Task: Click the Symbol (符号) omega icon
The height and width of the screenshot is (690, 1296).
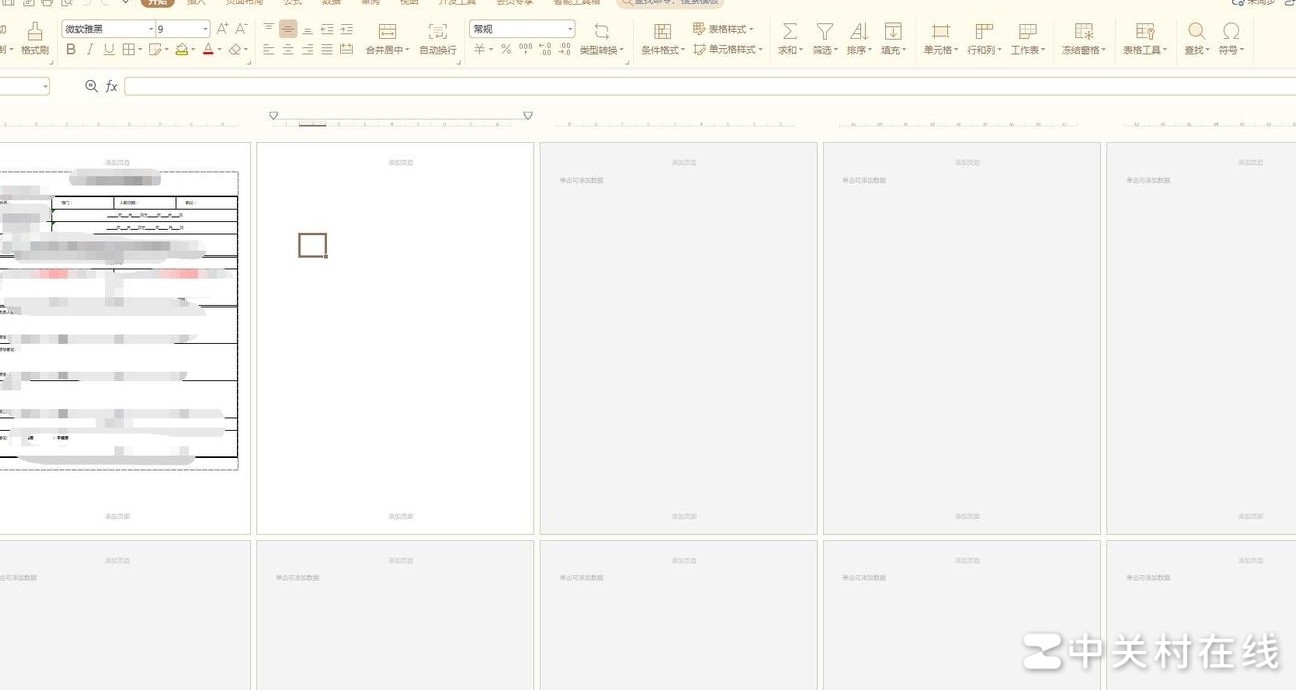Action: coord(1231,32)
